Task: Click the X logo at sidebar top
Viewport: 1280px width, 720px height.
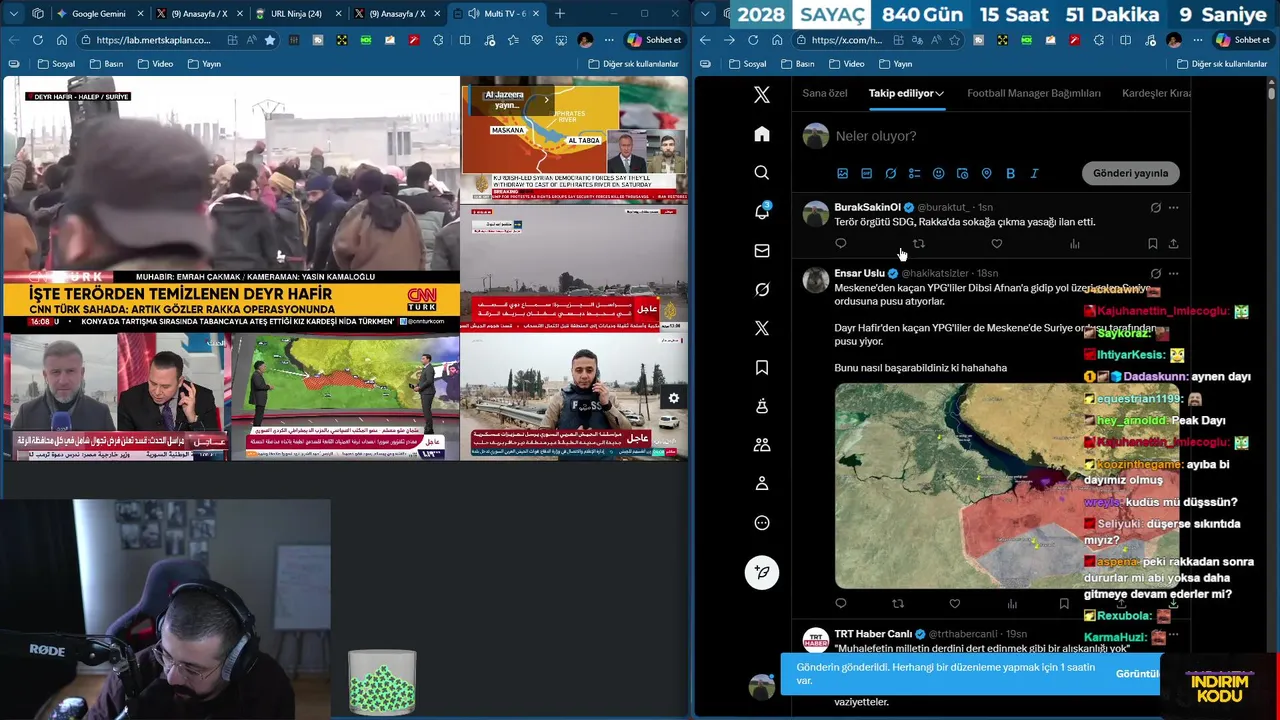Action: (762, 95)
